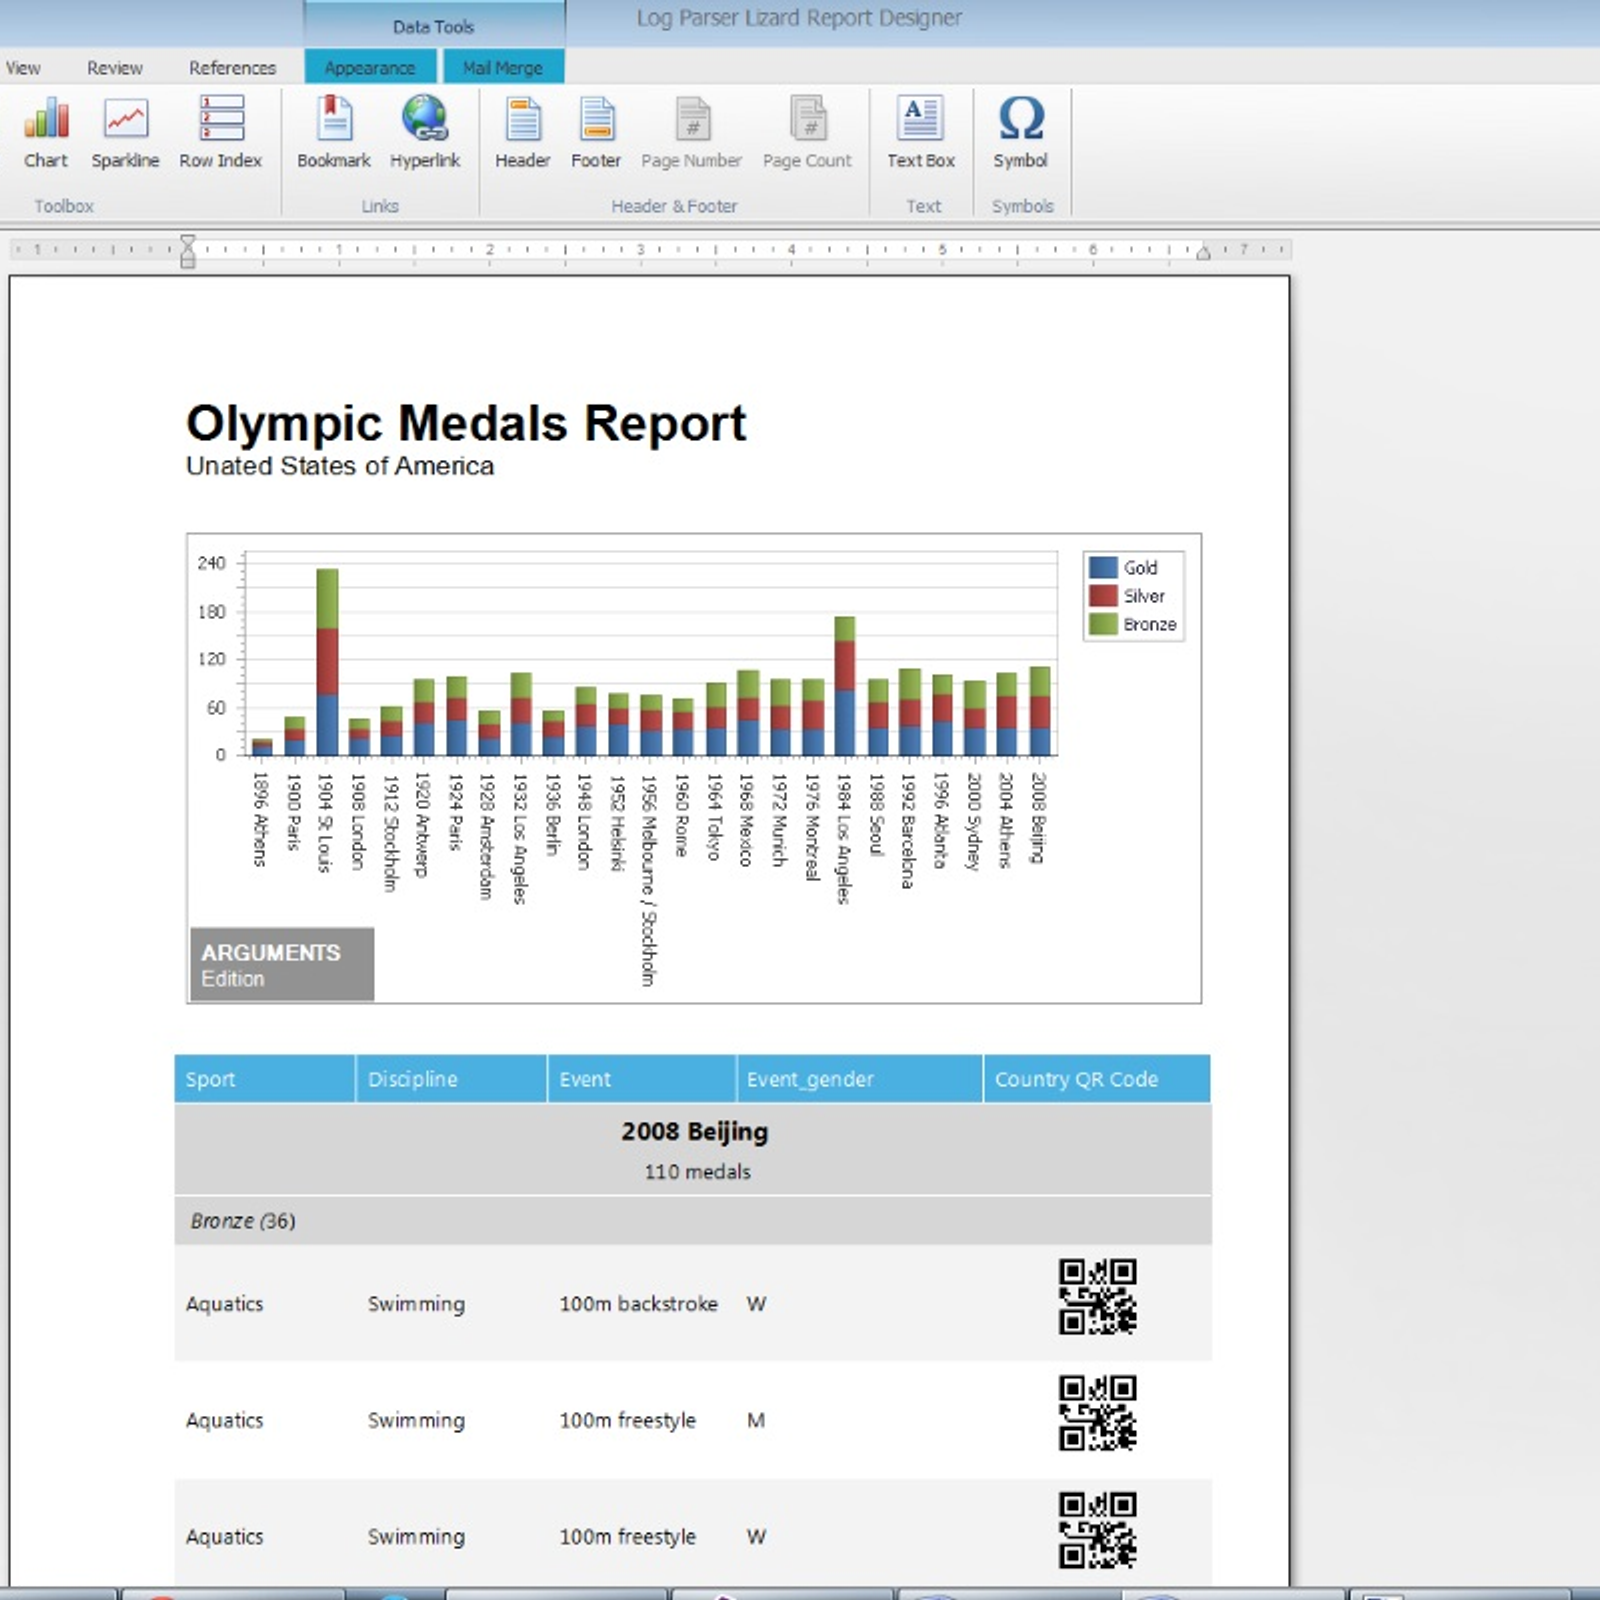The image size is (1600, 1600).
Task: Select the Country QR Code column header
Action: (1097, 1079)
